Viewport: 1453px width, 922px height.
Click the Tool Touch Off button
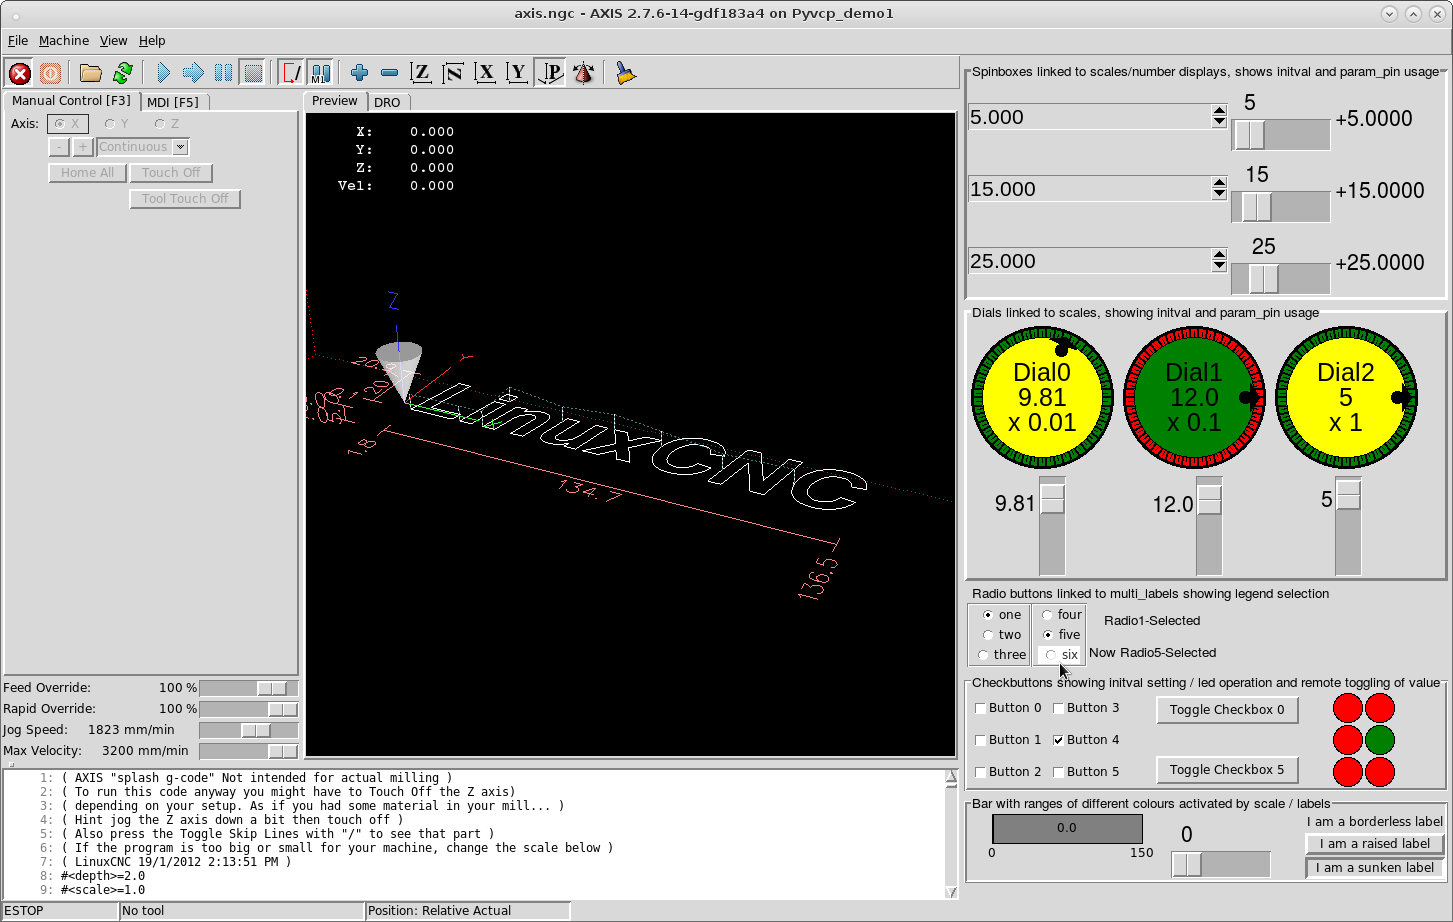[185, 199]
